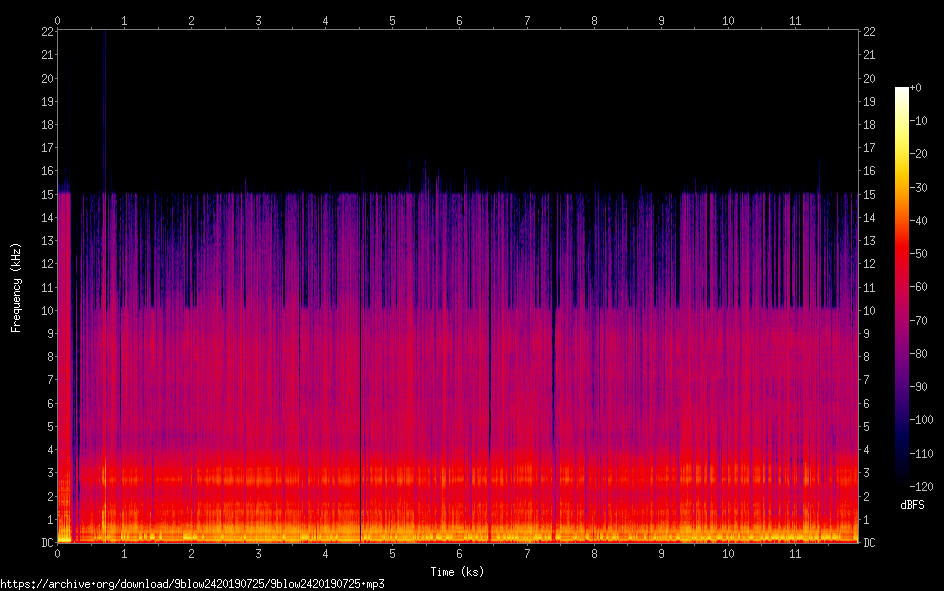Viewport: 944px width, 591px height.
Task: Click the '-50' value on color scale
Action: pyautogui.click(x=918, y=254)
